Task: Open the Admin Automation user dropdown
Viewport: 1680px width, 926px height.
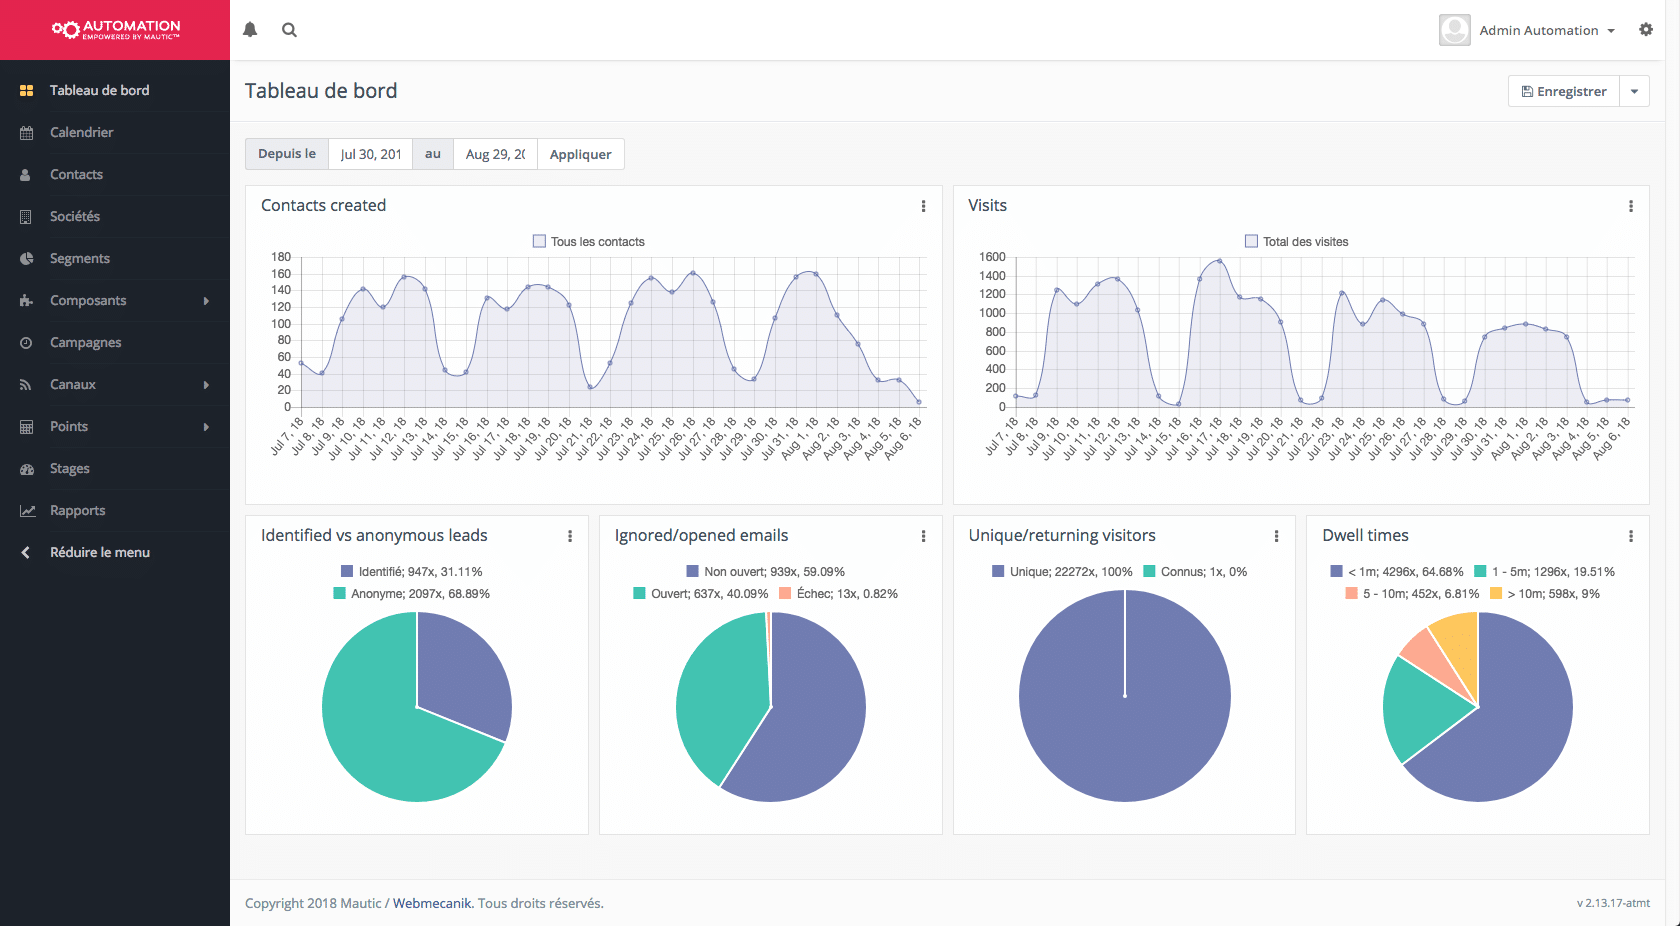Action: (x=1546, y=31)
